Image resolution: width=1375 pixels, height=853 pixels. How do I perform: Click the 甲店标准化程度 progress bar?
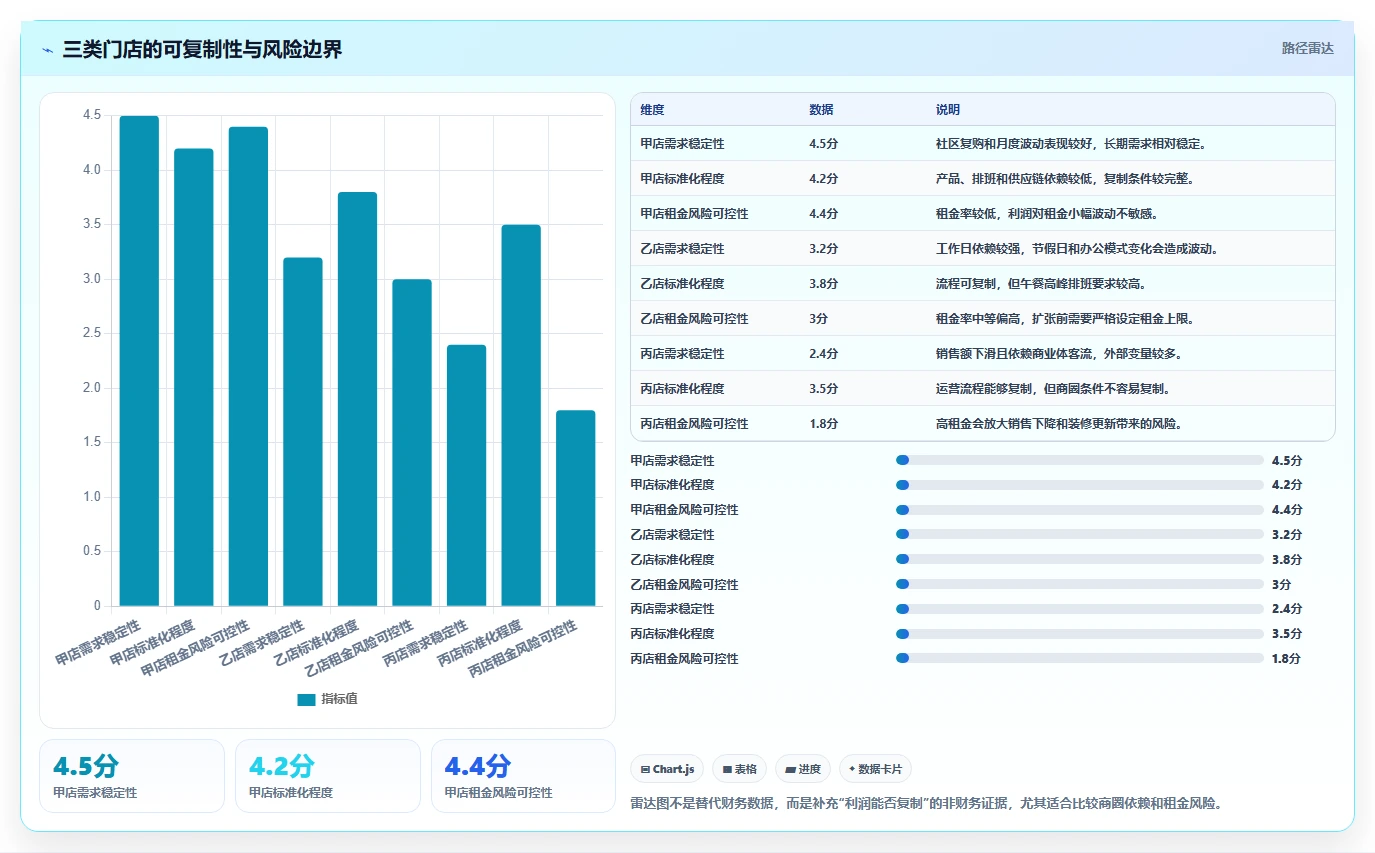point(1080,485)
